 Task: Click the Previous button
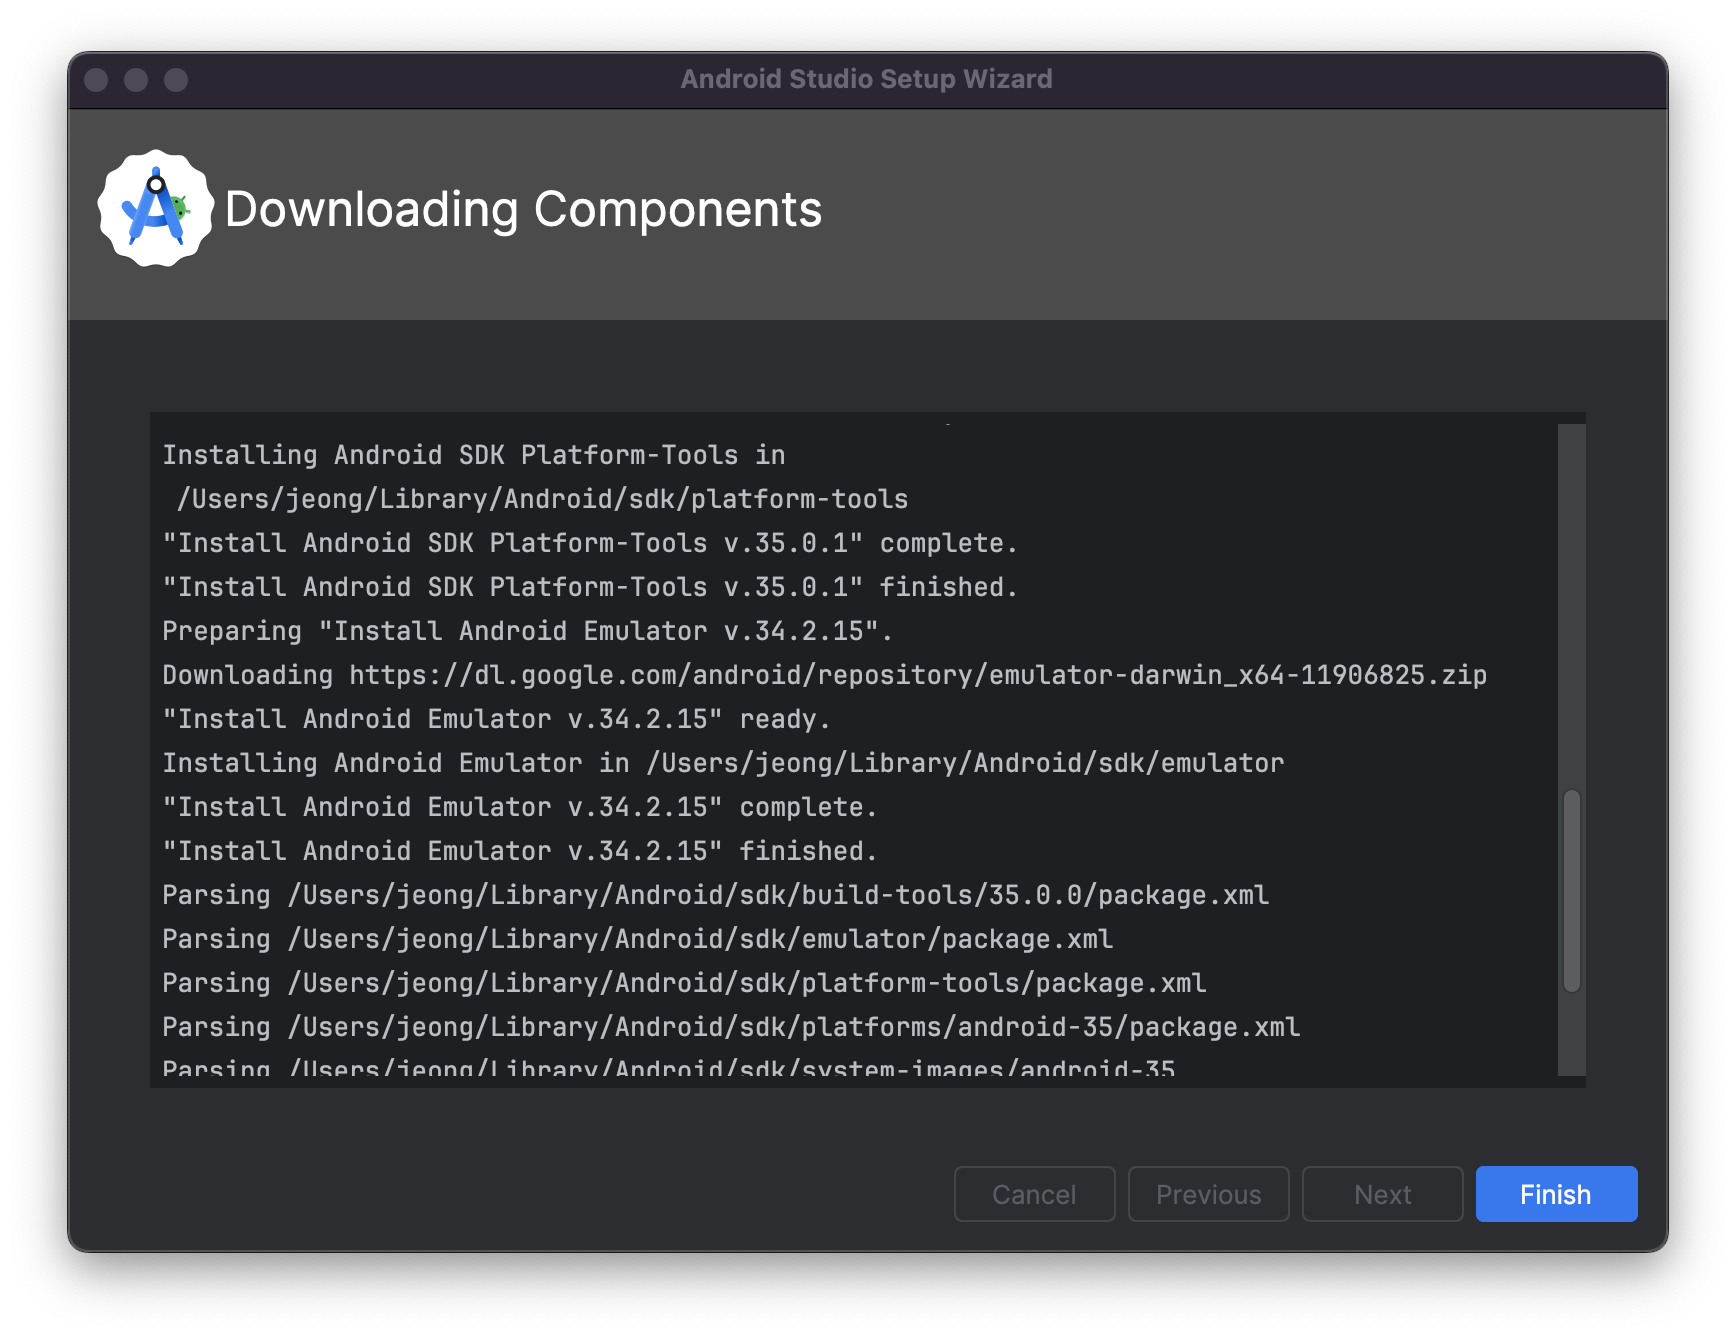[x=1208, y=1194]
